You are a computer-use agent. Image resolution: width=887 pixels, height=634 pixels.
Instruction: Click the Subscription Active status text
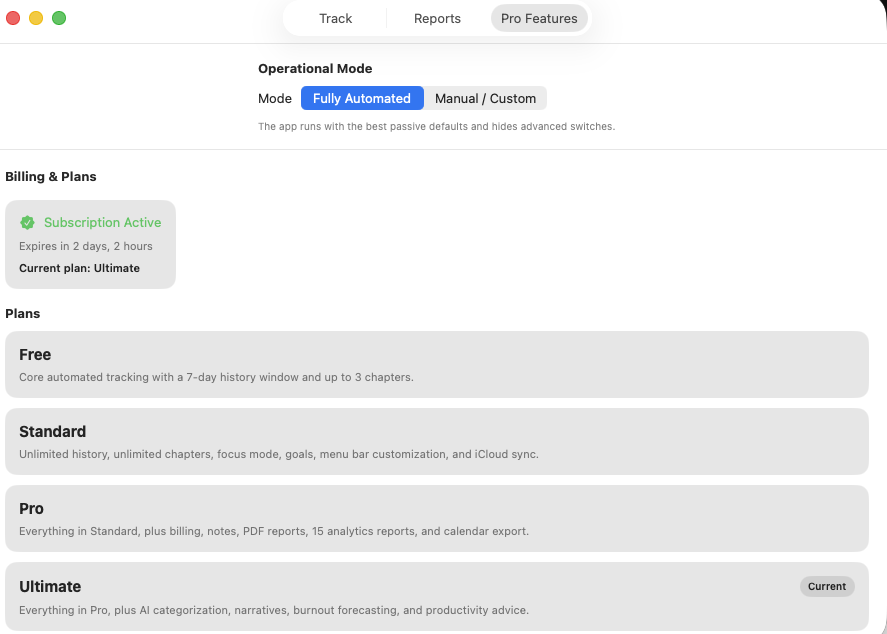pyautogui.click(x=102, y=223)
